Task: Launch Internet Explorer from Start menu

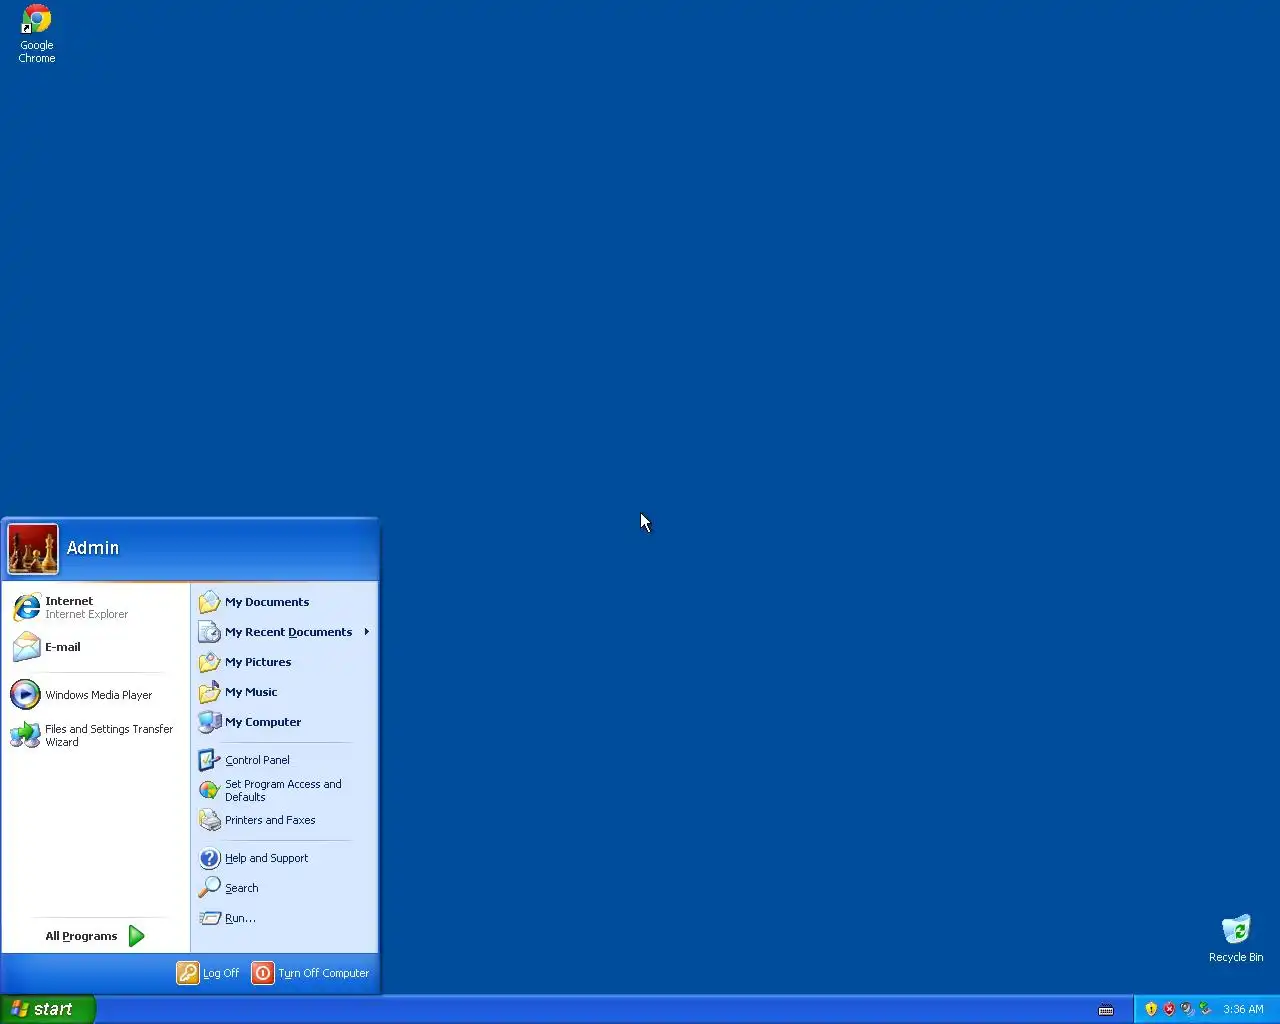Action: pos(95,607)
